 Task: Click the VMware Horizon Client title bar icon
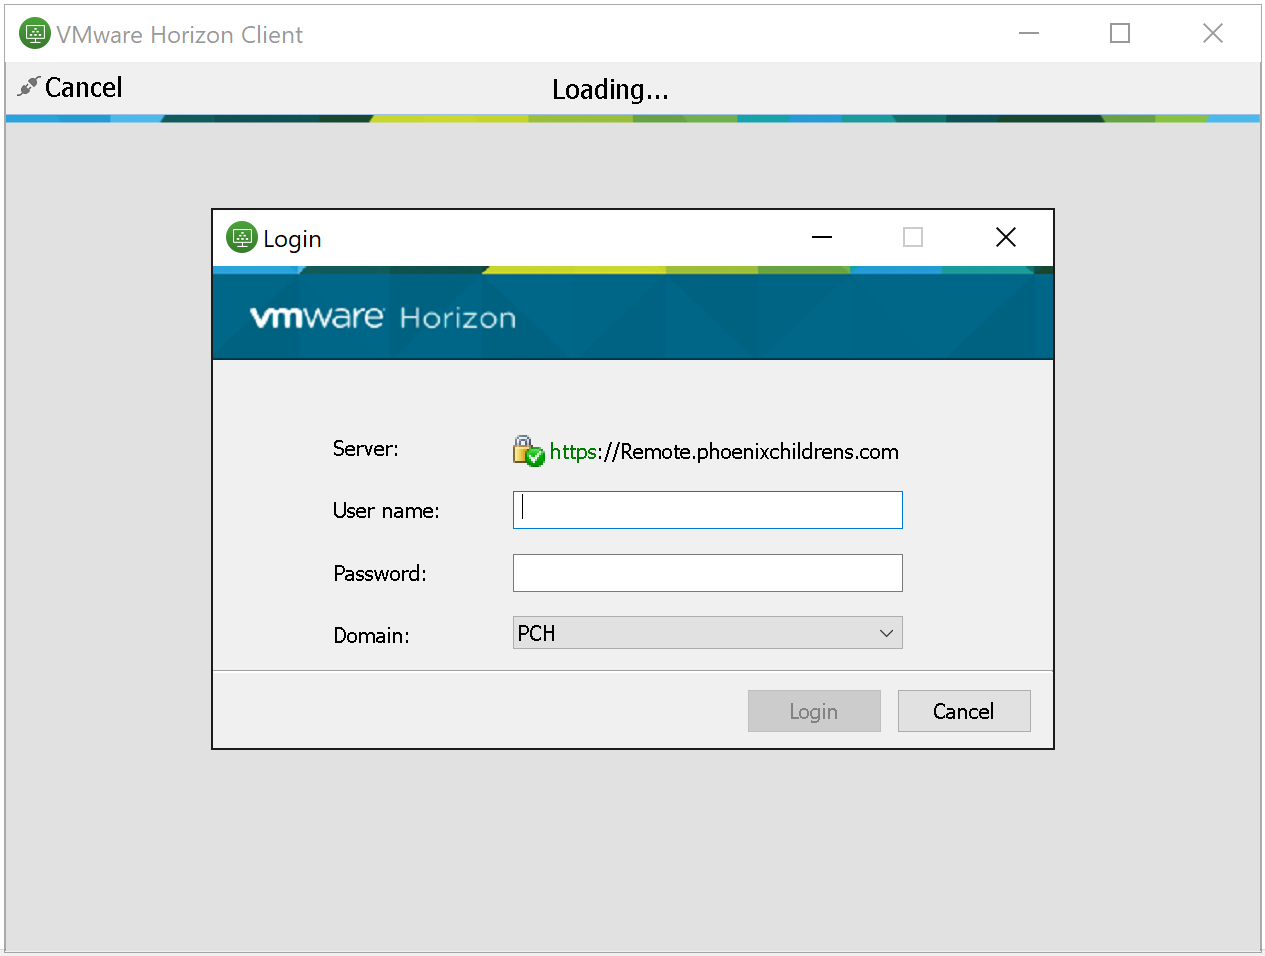click(34, 34)
